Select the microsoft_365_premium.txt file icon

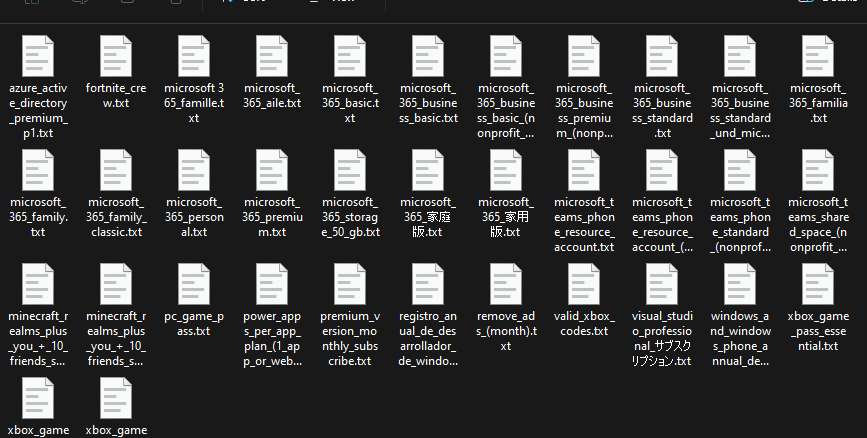pos(272,170)
